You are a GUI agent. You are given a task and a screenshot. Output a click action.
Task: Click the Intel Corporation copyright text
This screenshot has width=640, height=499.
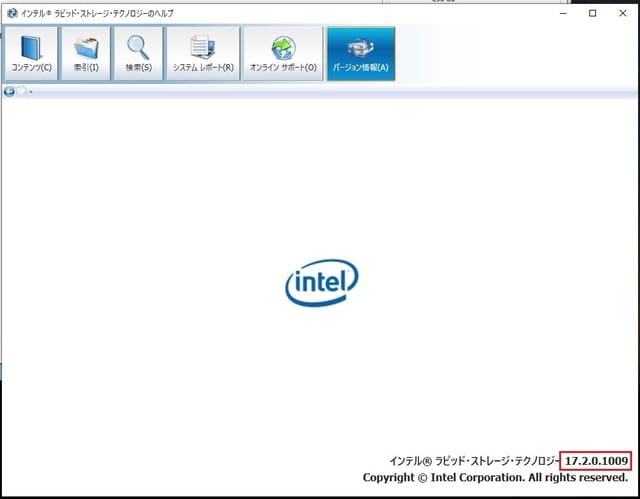pyautogui.click(x=495, y=477)
